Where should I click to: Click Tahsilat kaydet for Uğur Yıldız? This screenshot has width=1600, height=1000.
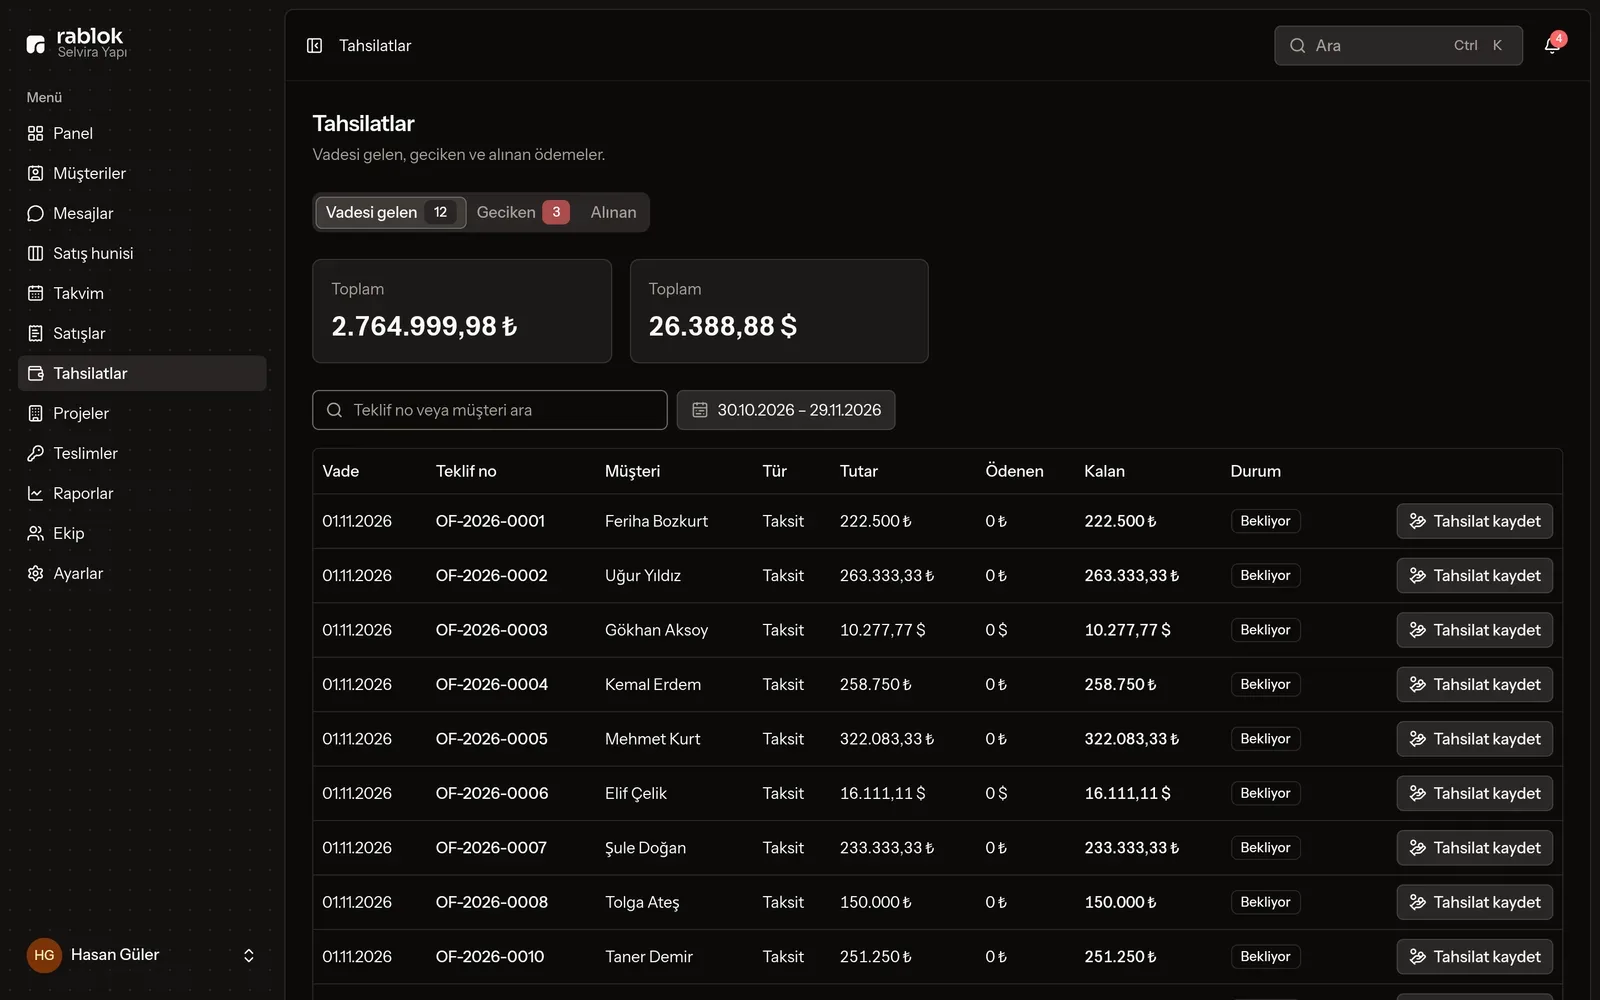click(x=1475, y=575)
